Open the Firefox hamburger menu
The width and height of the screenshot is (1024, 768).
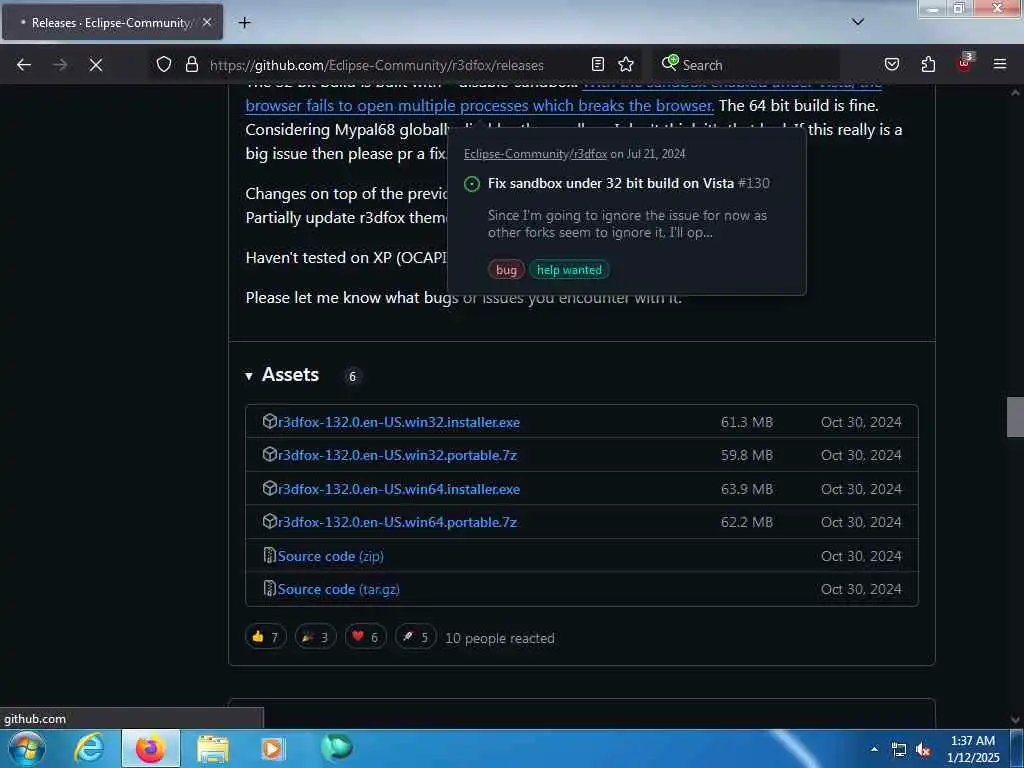pos(999,64)
